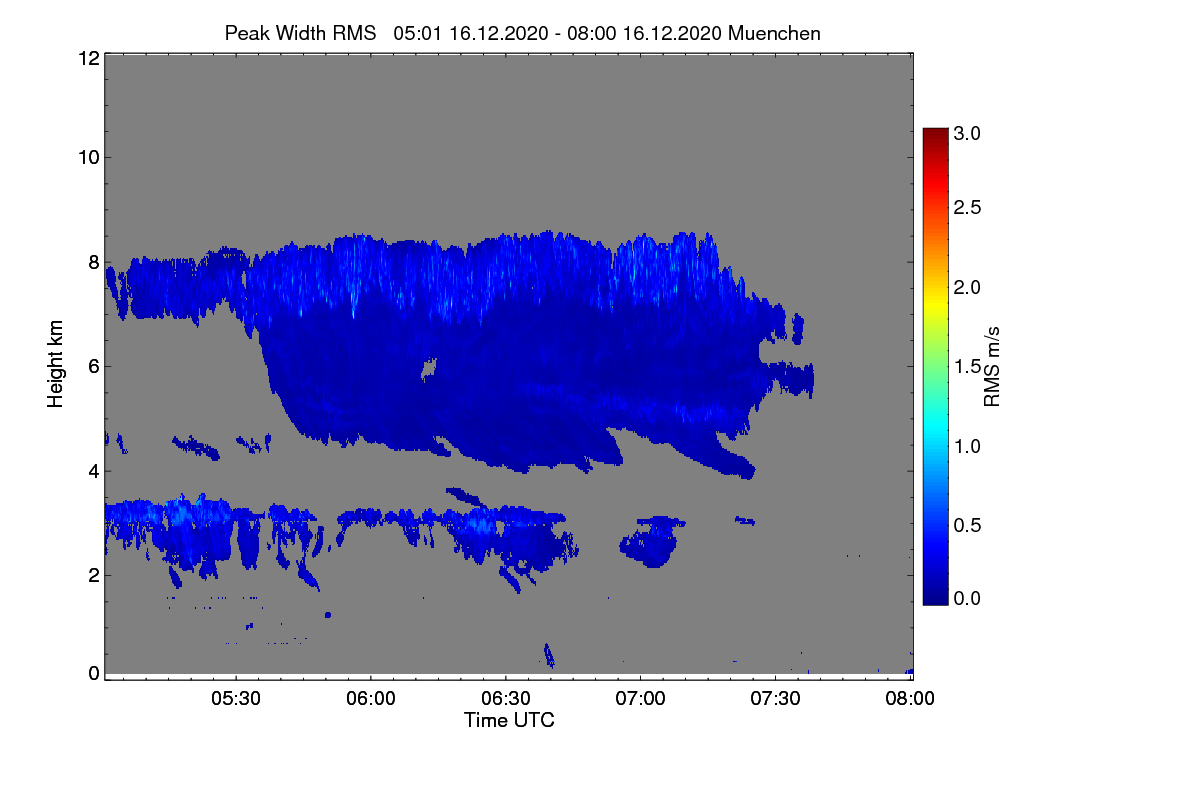Click the 1.0 colorbar value

(x=967, y=446)
